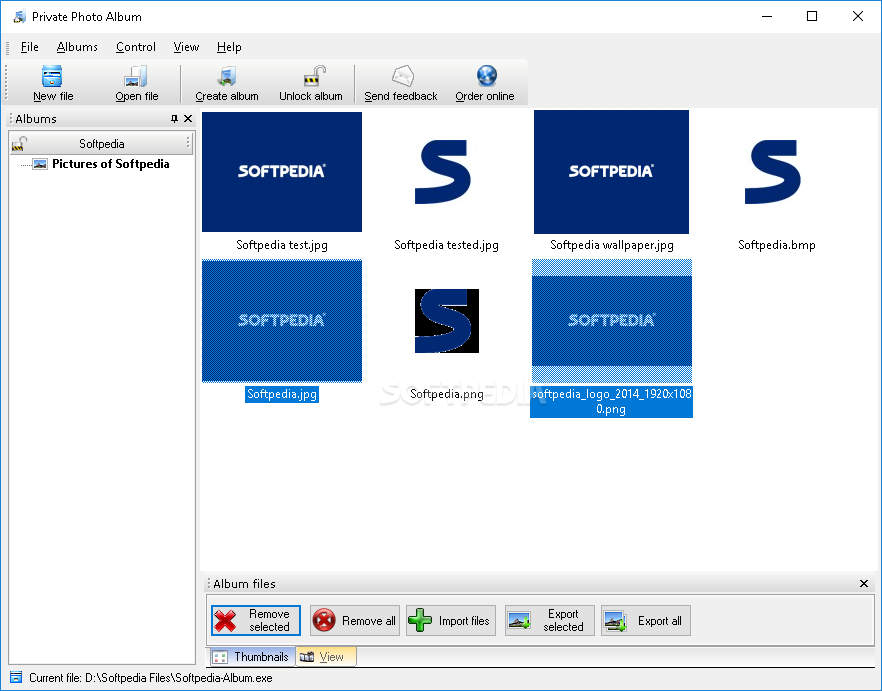Viewport: 882px width, 691px height.
Task: Click the Open file toolbar icon
Action: click(136, 76)
